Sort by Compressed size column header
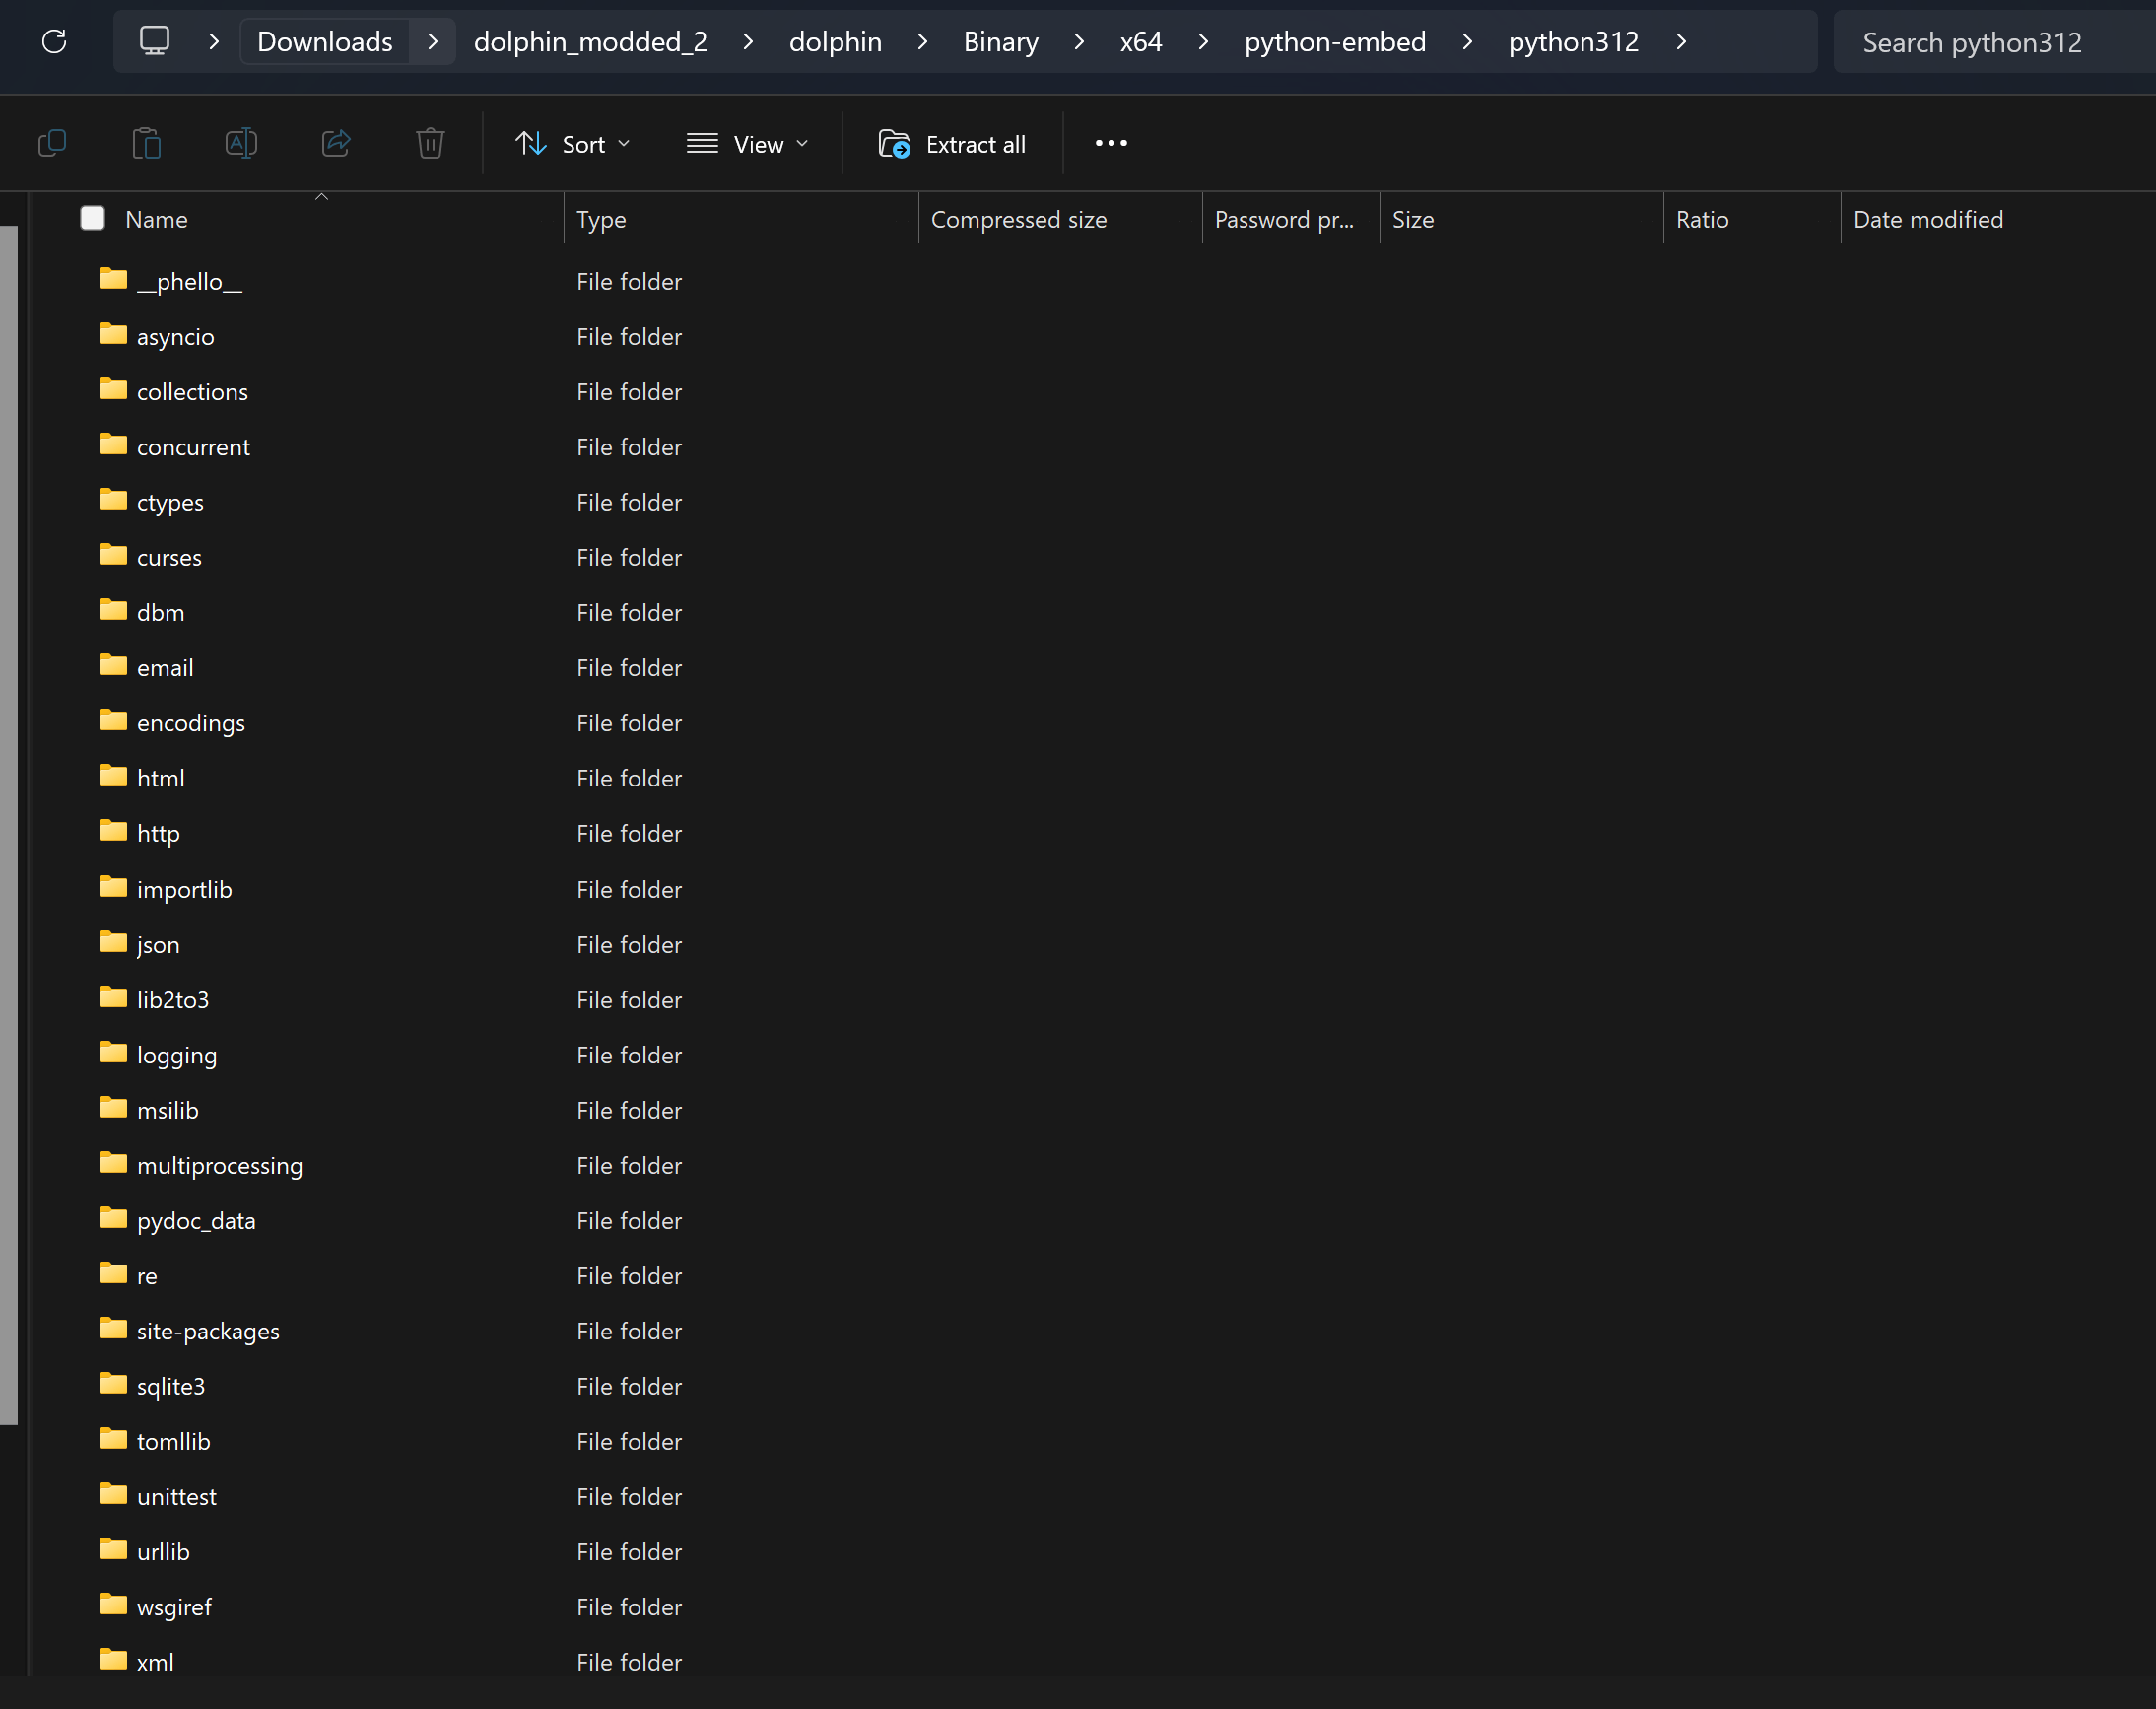Viewport: 2156px width, 1709px height. coord(1018,219)
